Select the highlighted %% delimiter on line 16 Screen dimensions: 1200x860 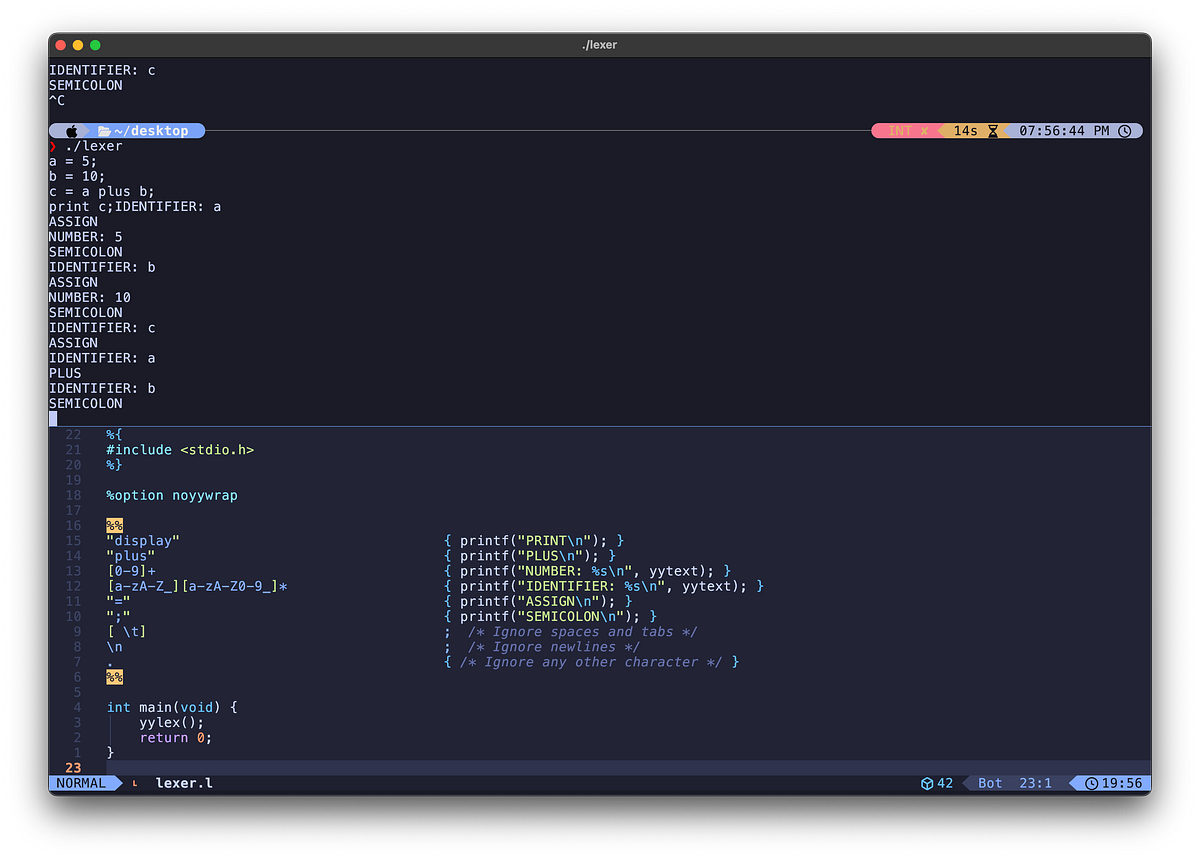tap(113, 525)
